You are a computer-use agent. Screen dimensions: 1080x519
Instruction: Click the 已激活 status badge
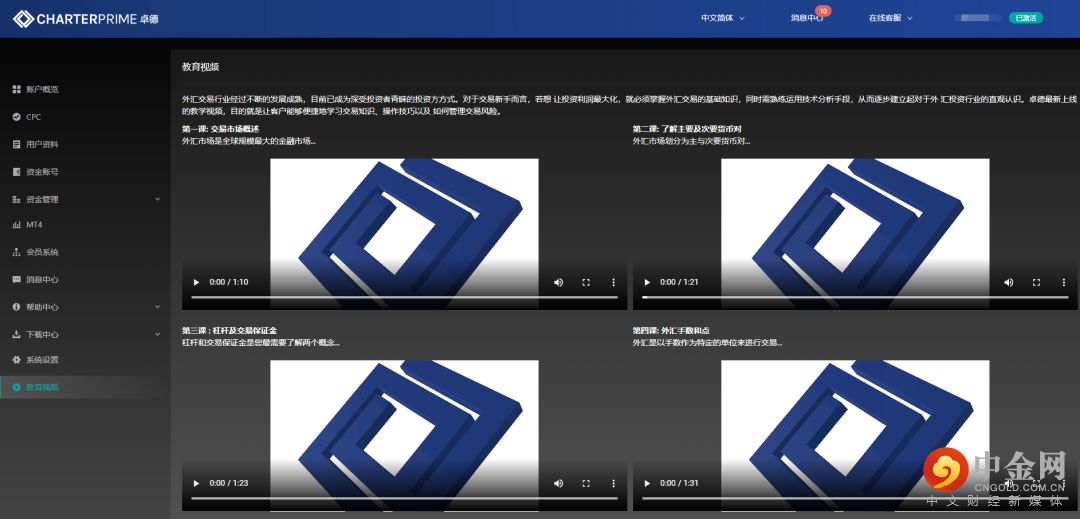(1025, 18)
